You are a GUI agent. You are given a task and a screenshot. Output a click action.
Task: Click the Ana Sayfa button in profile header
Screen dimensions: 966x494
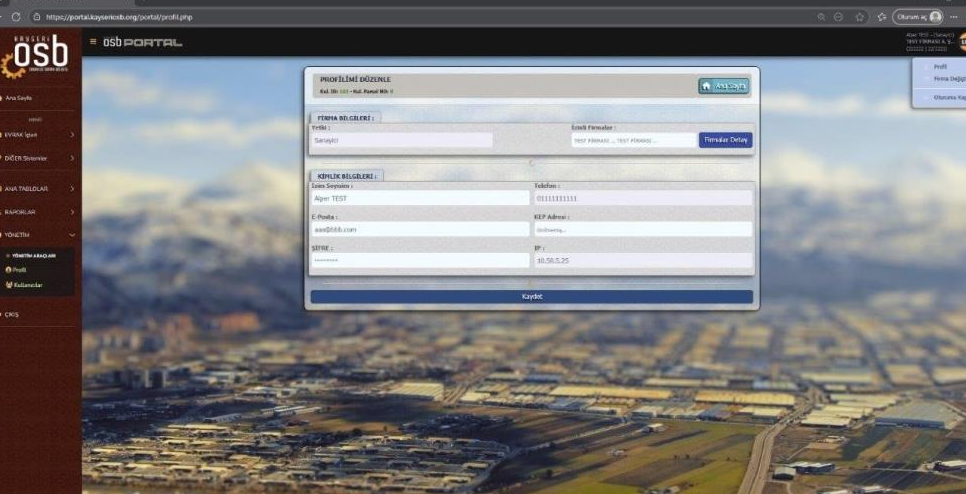(723, 86)
